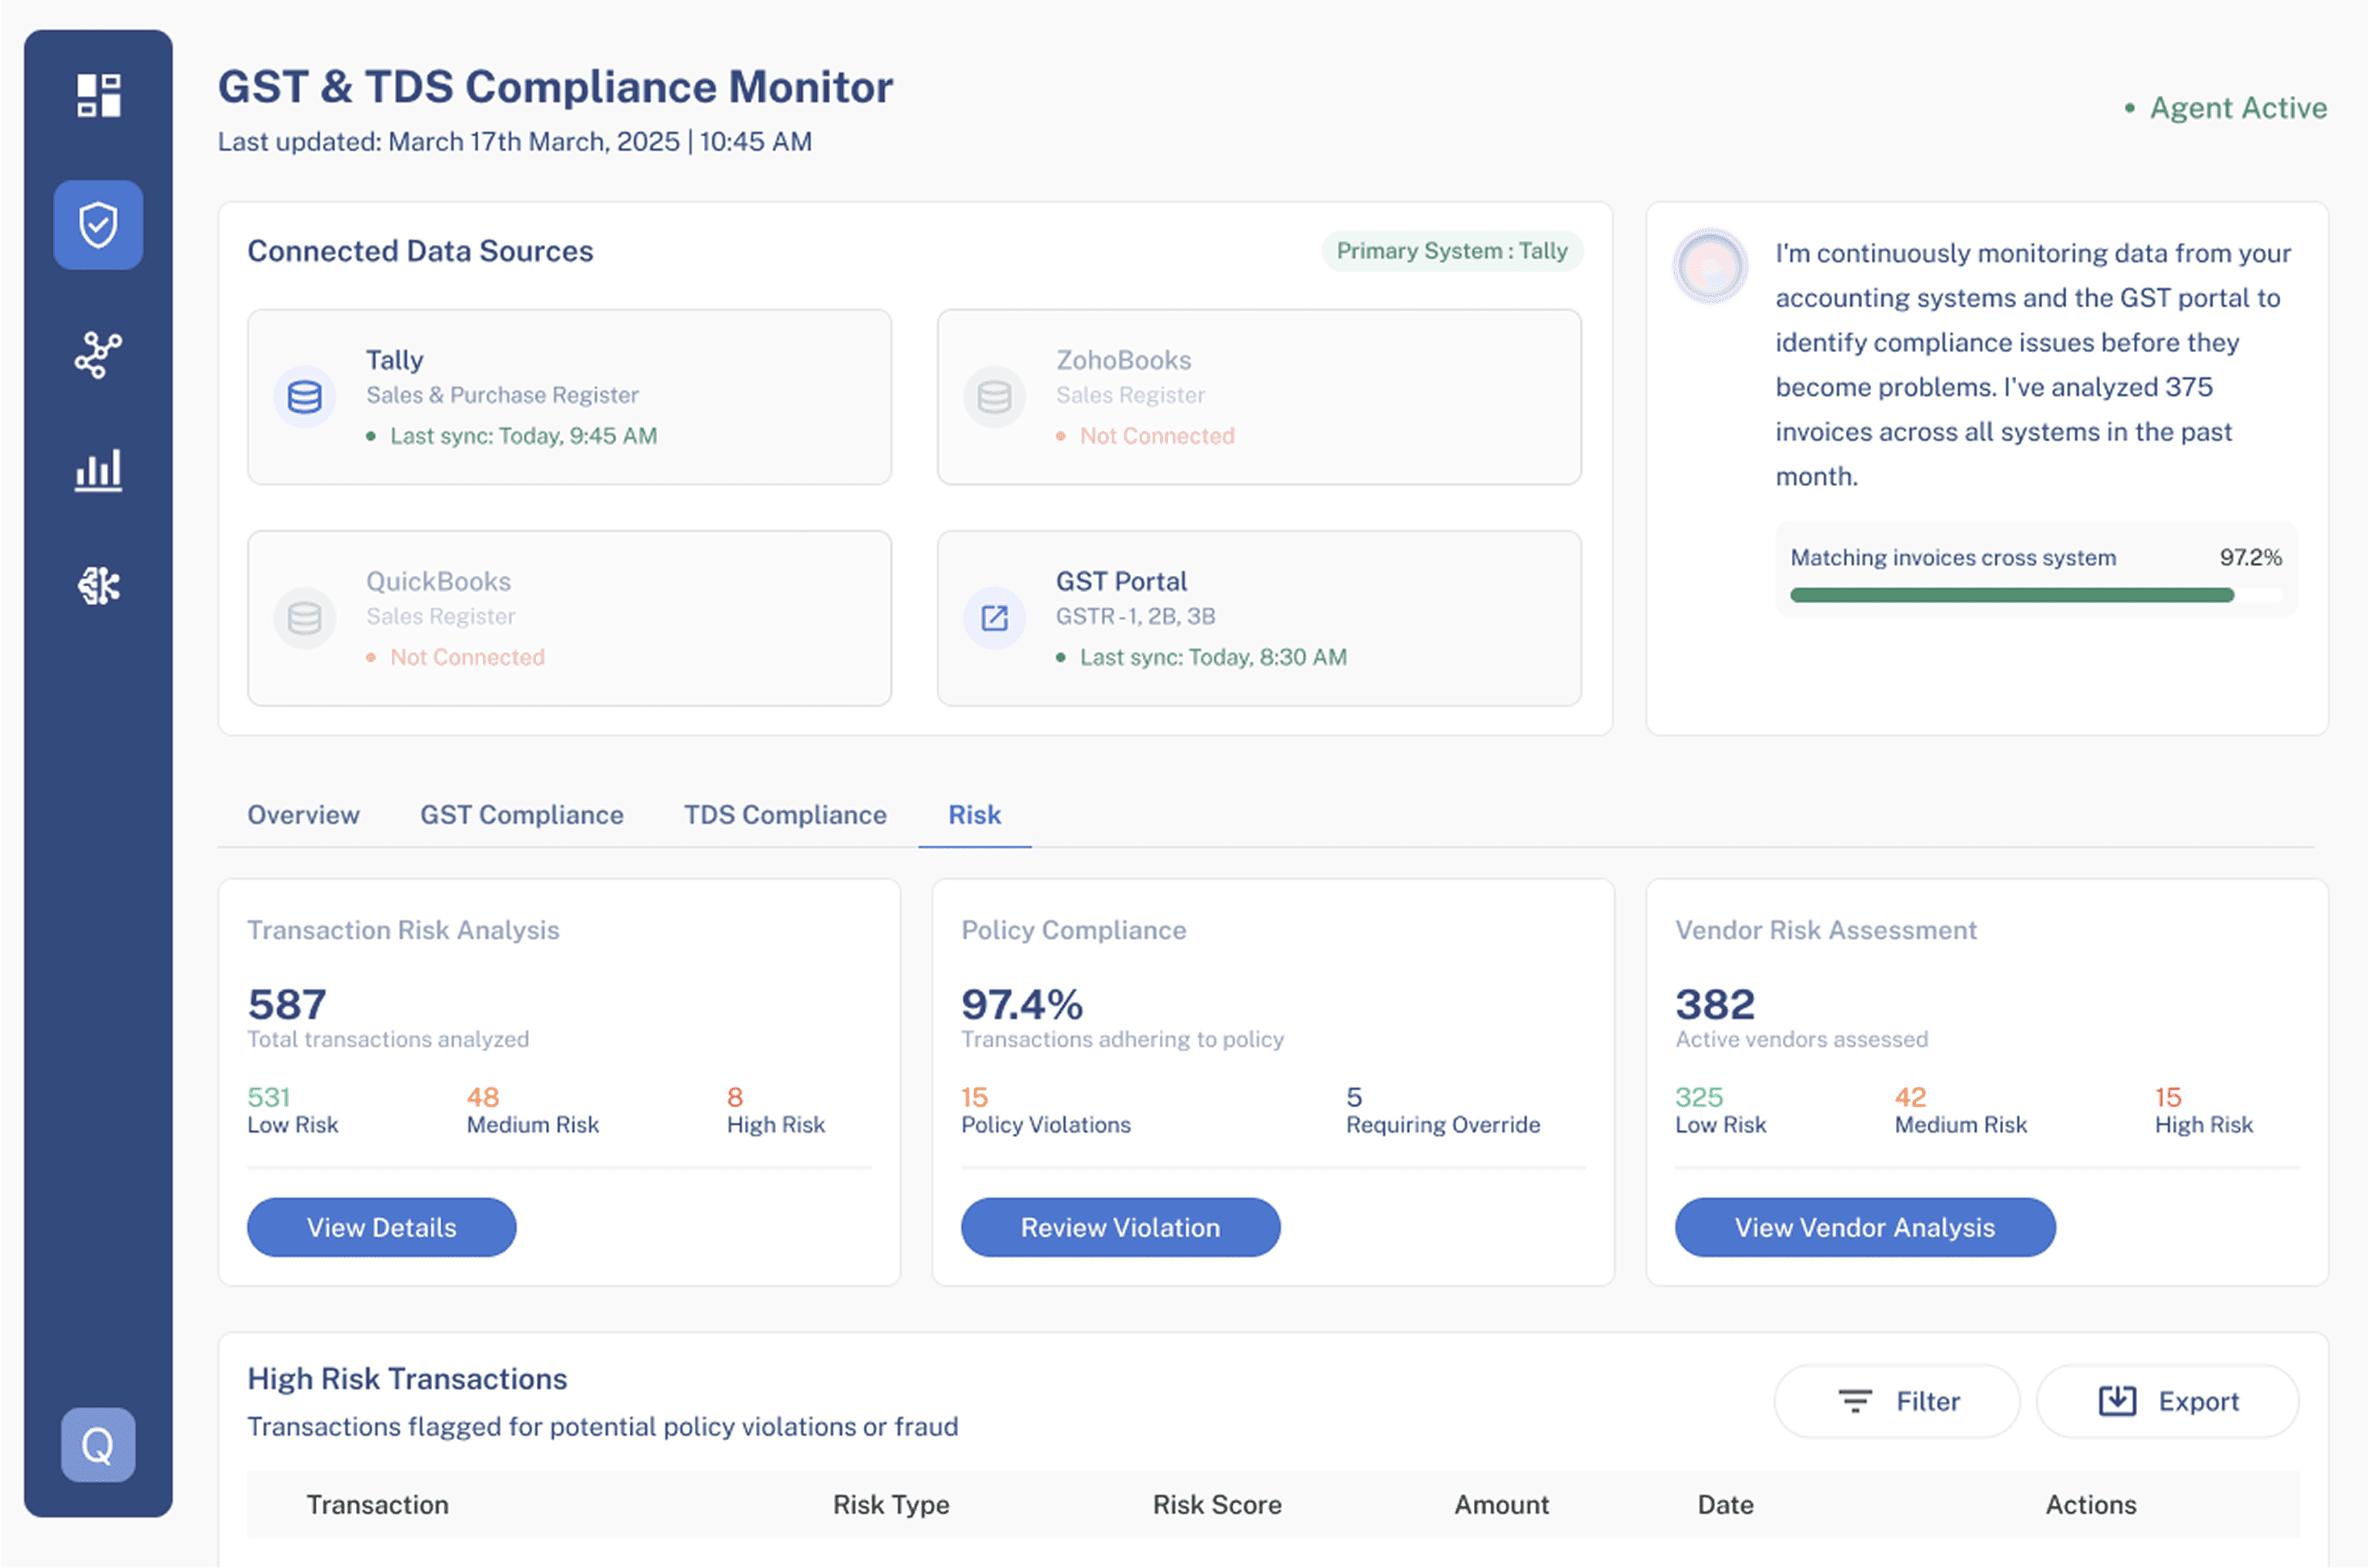
Task: Click the matching invoices progress bar
Action: pos(2035,595)
